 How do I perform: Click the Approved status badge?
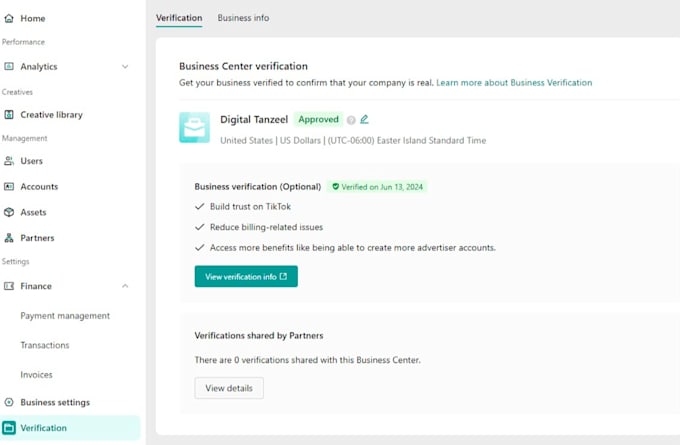coord(318,119)
